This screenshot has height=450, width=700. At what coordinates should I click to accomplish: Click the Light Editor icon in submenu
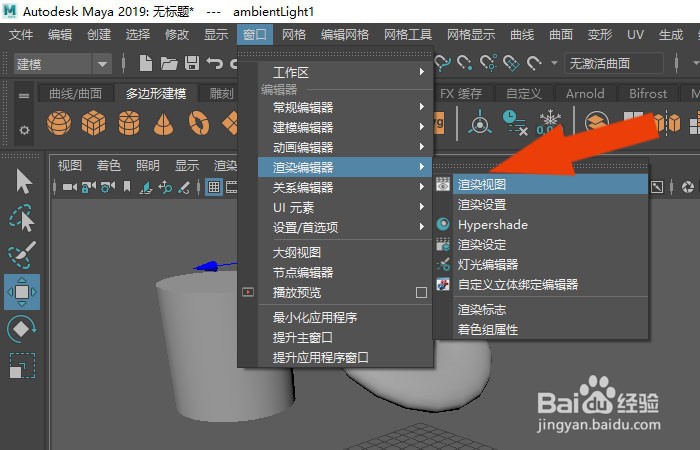(443, 264)
